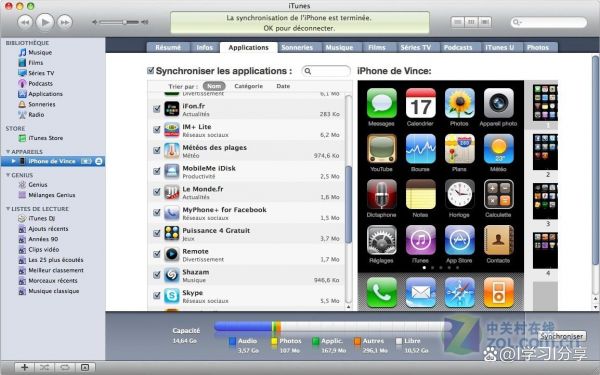Viewport: 600px width, 375px height.
Task: Click the Synchroniser button
Action: [x=562, y=336]
